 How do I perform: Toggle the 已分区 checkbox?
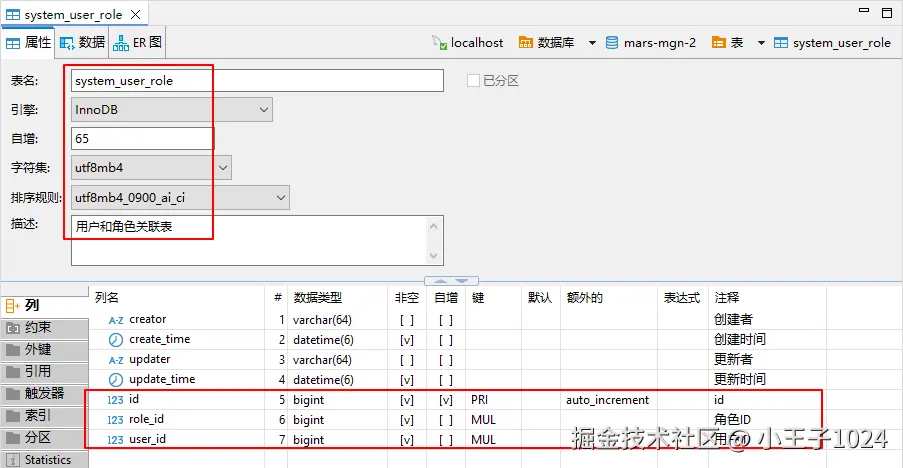click(473, 81)
